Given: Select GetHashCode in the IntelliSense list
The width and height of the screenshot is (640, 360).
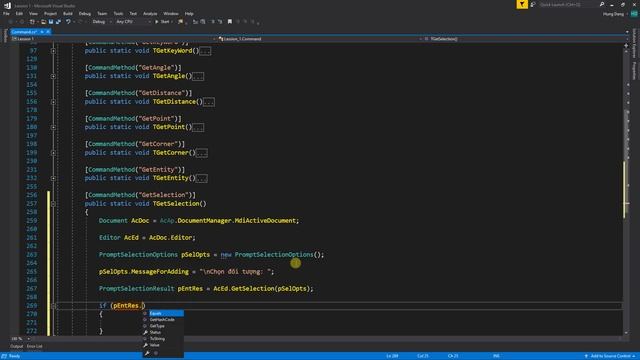Looking at the screenshot, I should [163, 320].
